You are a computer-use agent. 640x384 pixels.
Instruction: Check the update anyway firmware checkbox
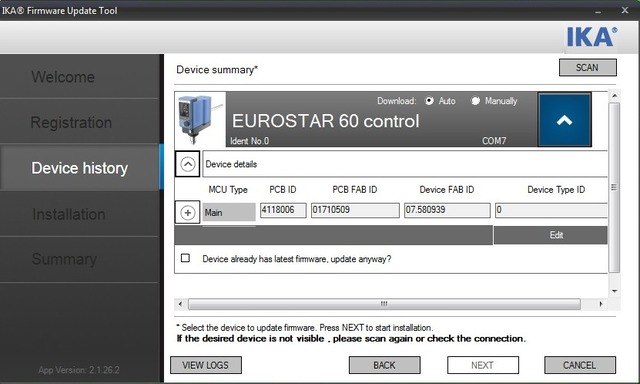185,258
